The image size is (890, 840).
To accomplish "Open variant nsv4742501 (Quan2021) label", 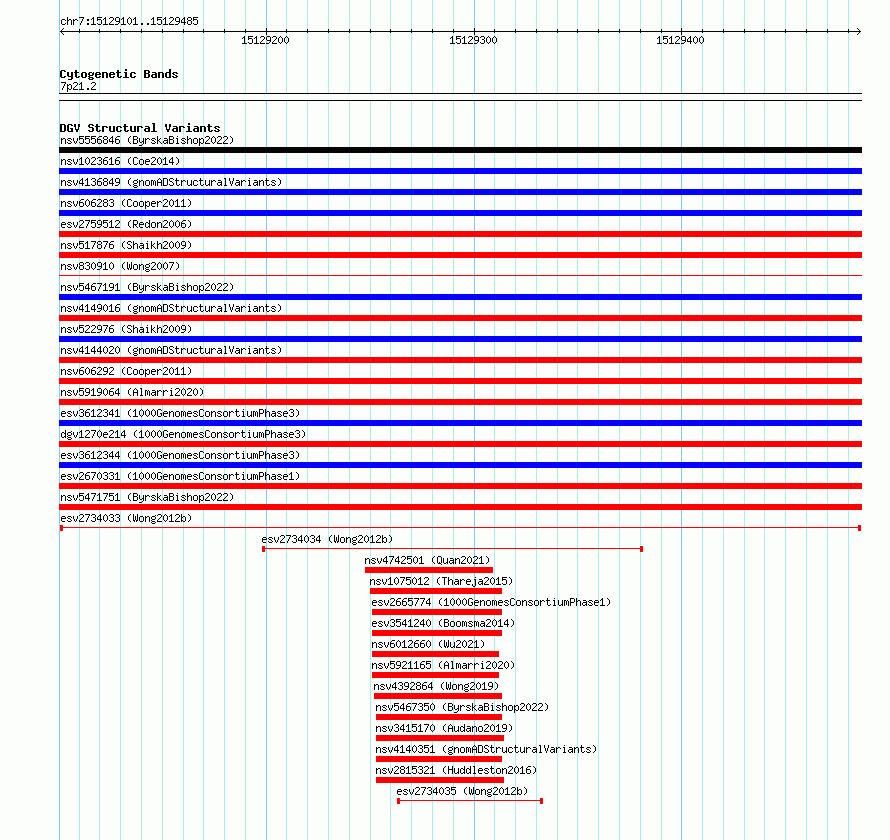I will (x=427, y=560).
